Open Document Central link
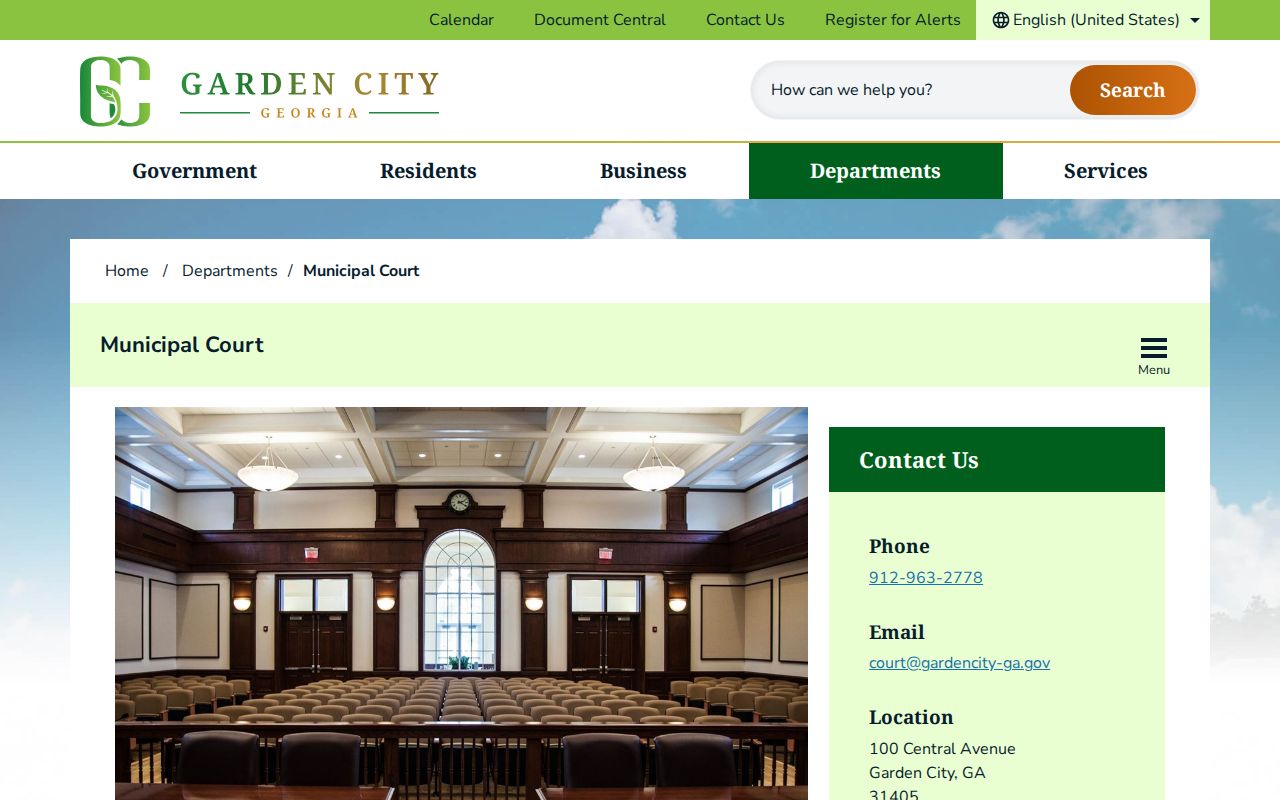The height and width of the screenshot is (800, 1280). (600, 20)
